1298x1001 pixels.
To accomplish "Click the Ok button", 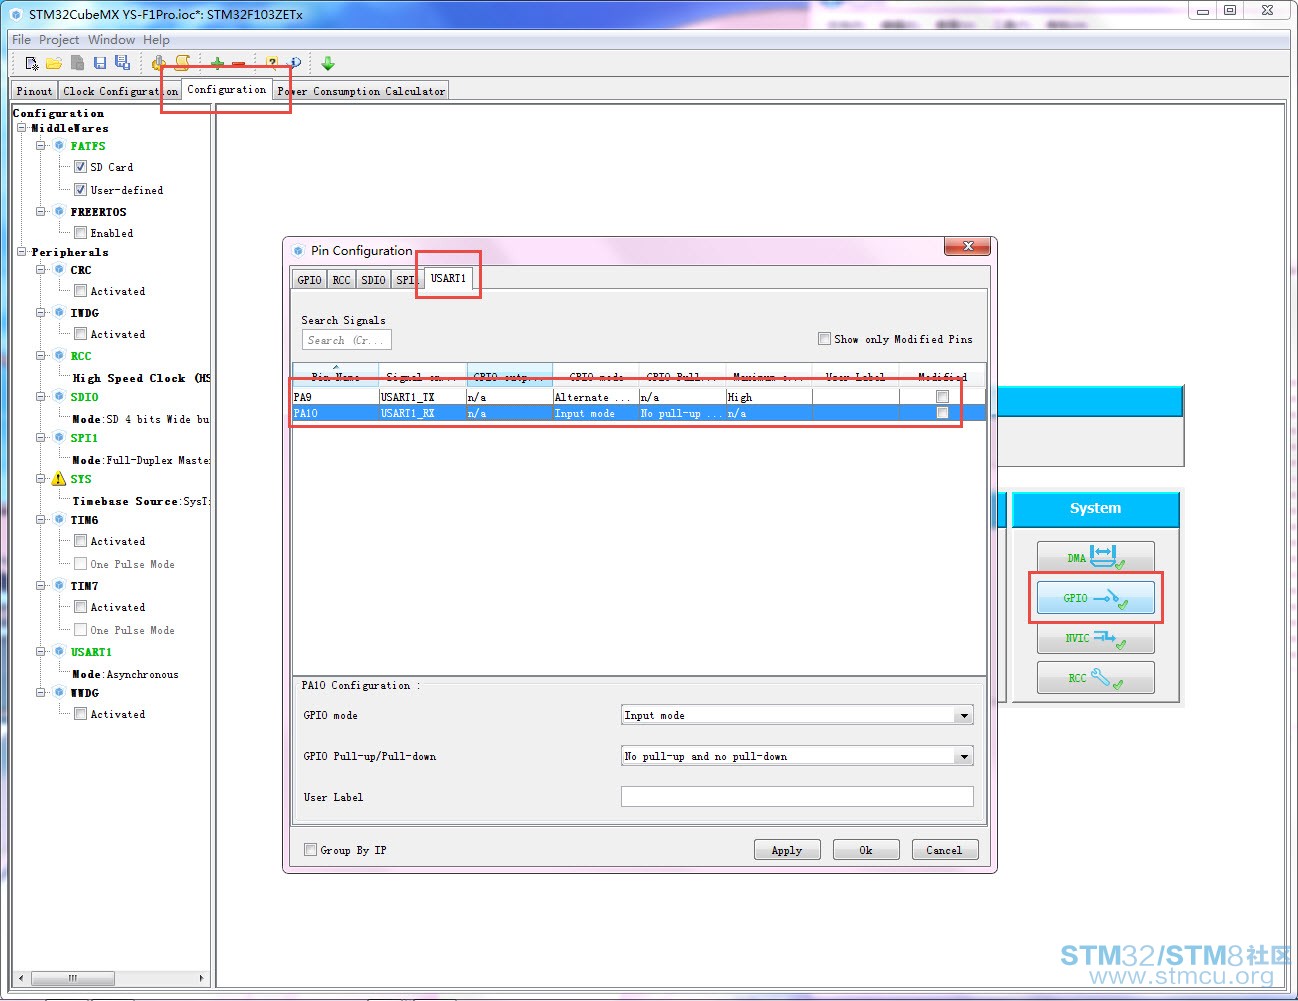I will click(866, 850).
